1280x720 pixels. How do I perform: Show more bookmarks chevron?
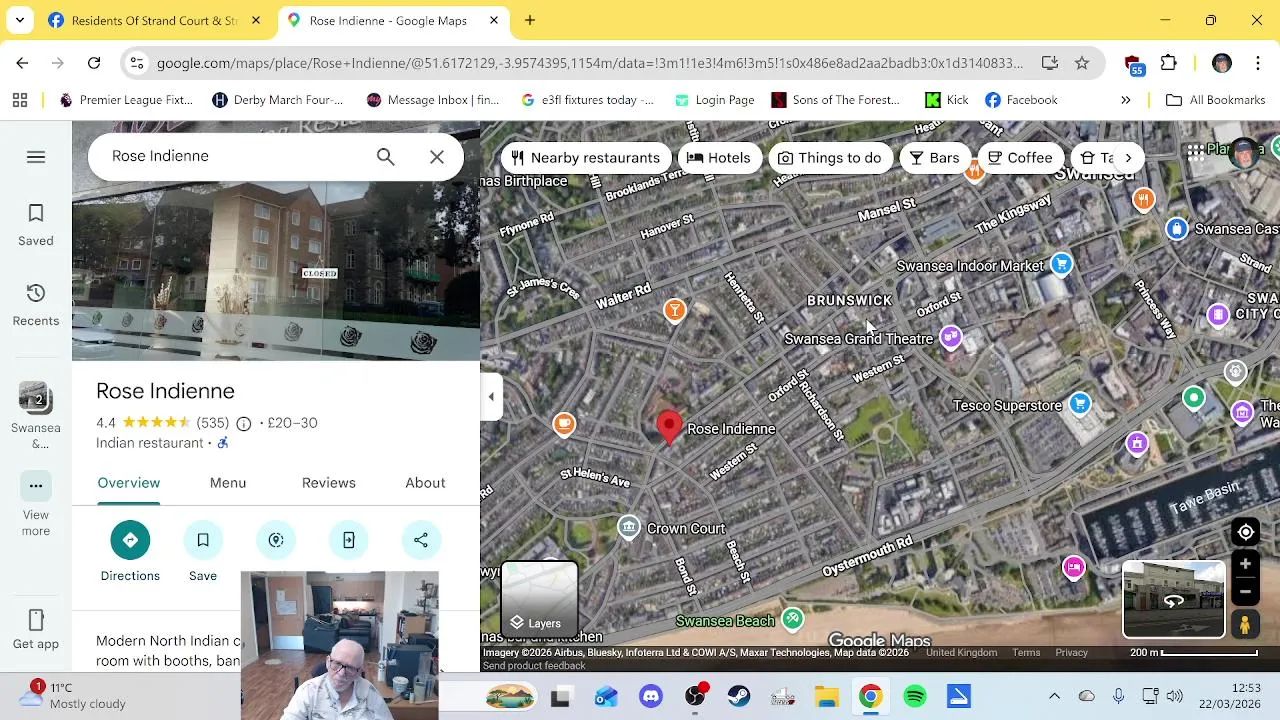click(1126, 100)
